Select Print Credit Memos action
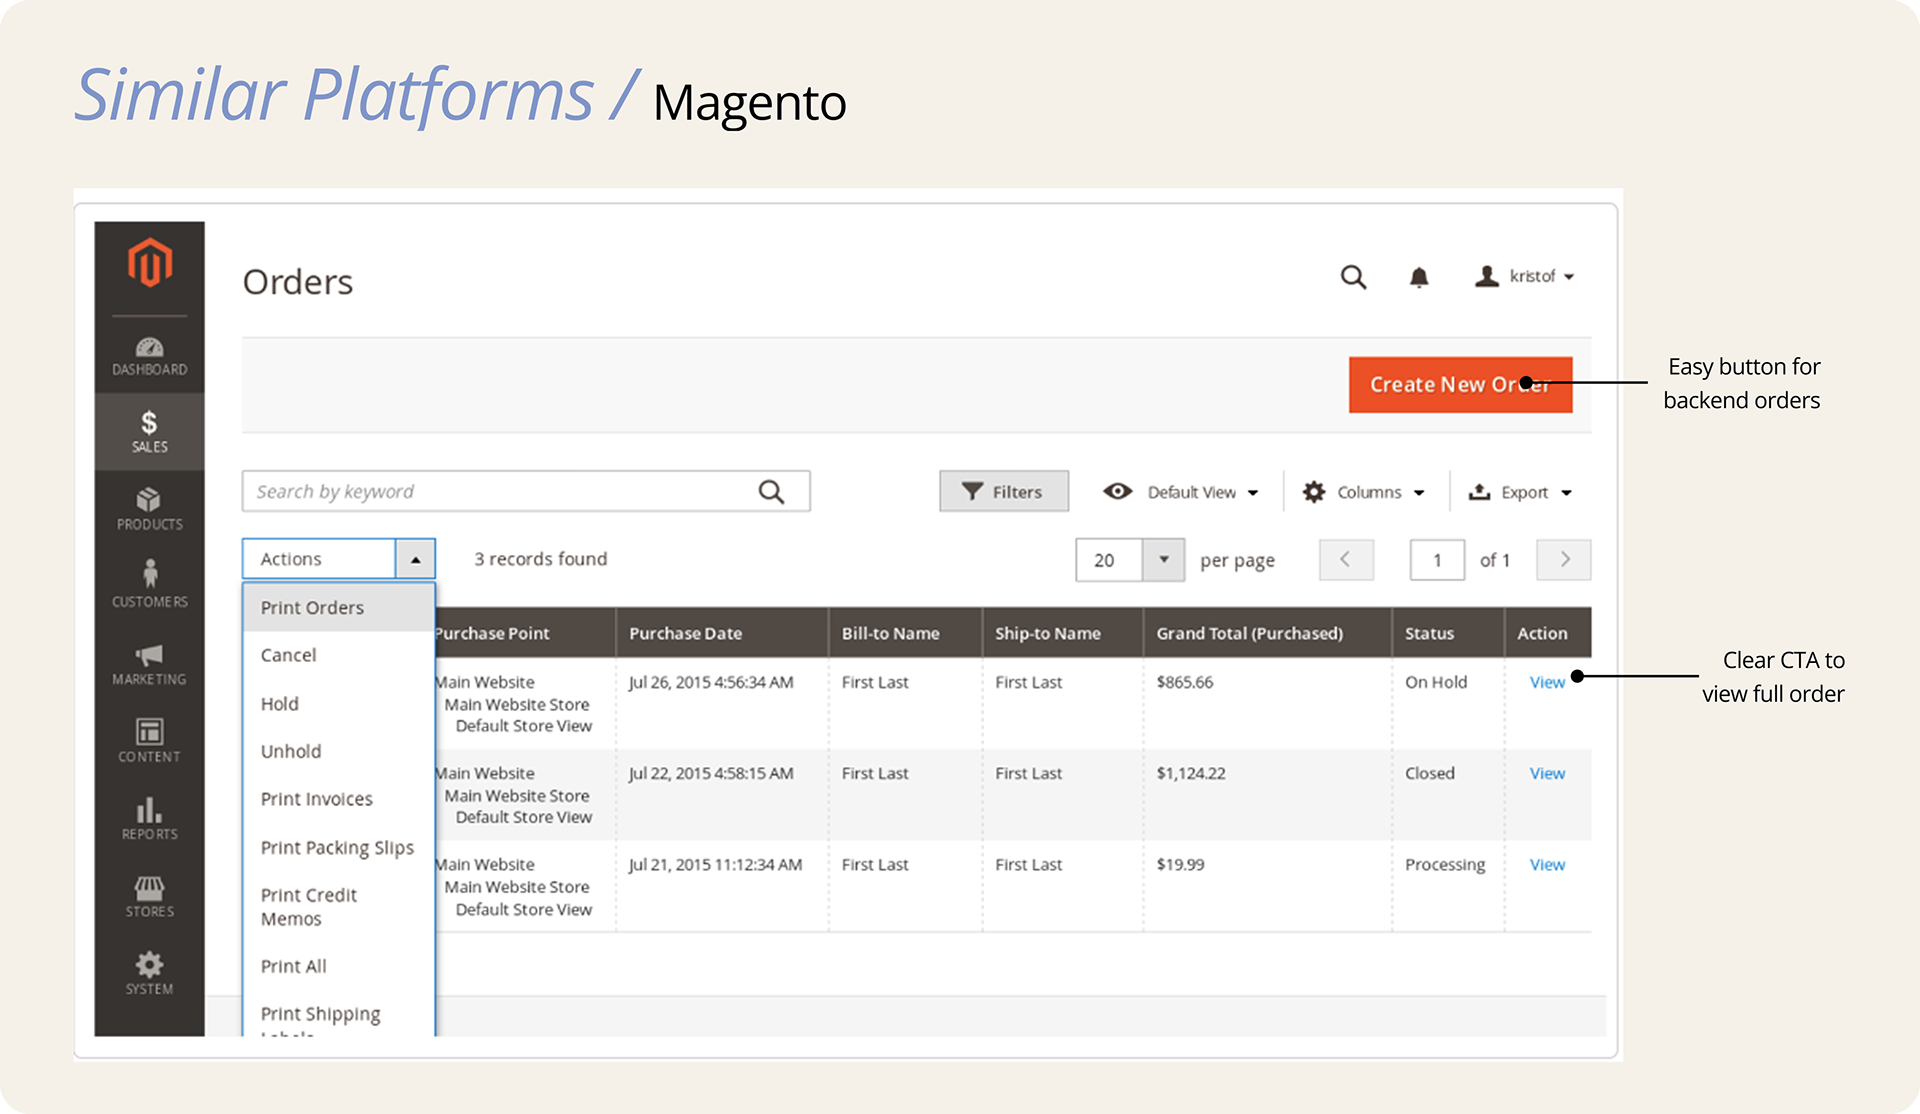Screen dimensions: 1920x1114 (339, 907)
